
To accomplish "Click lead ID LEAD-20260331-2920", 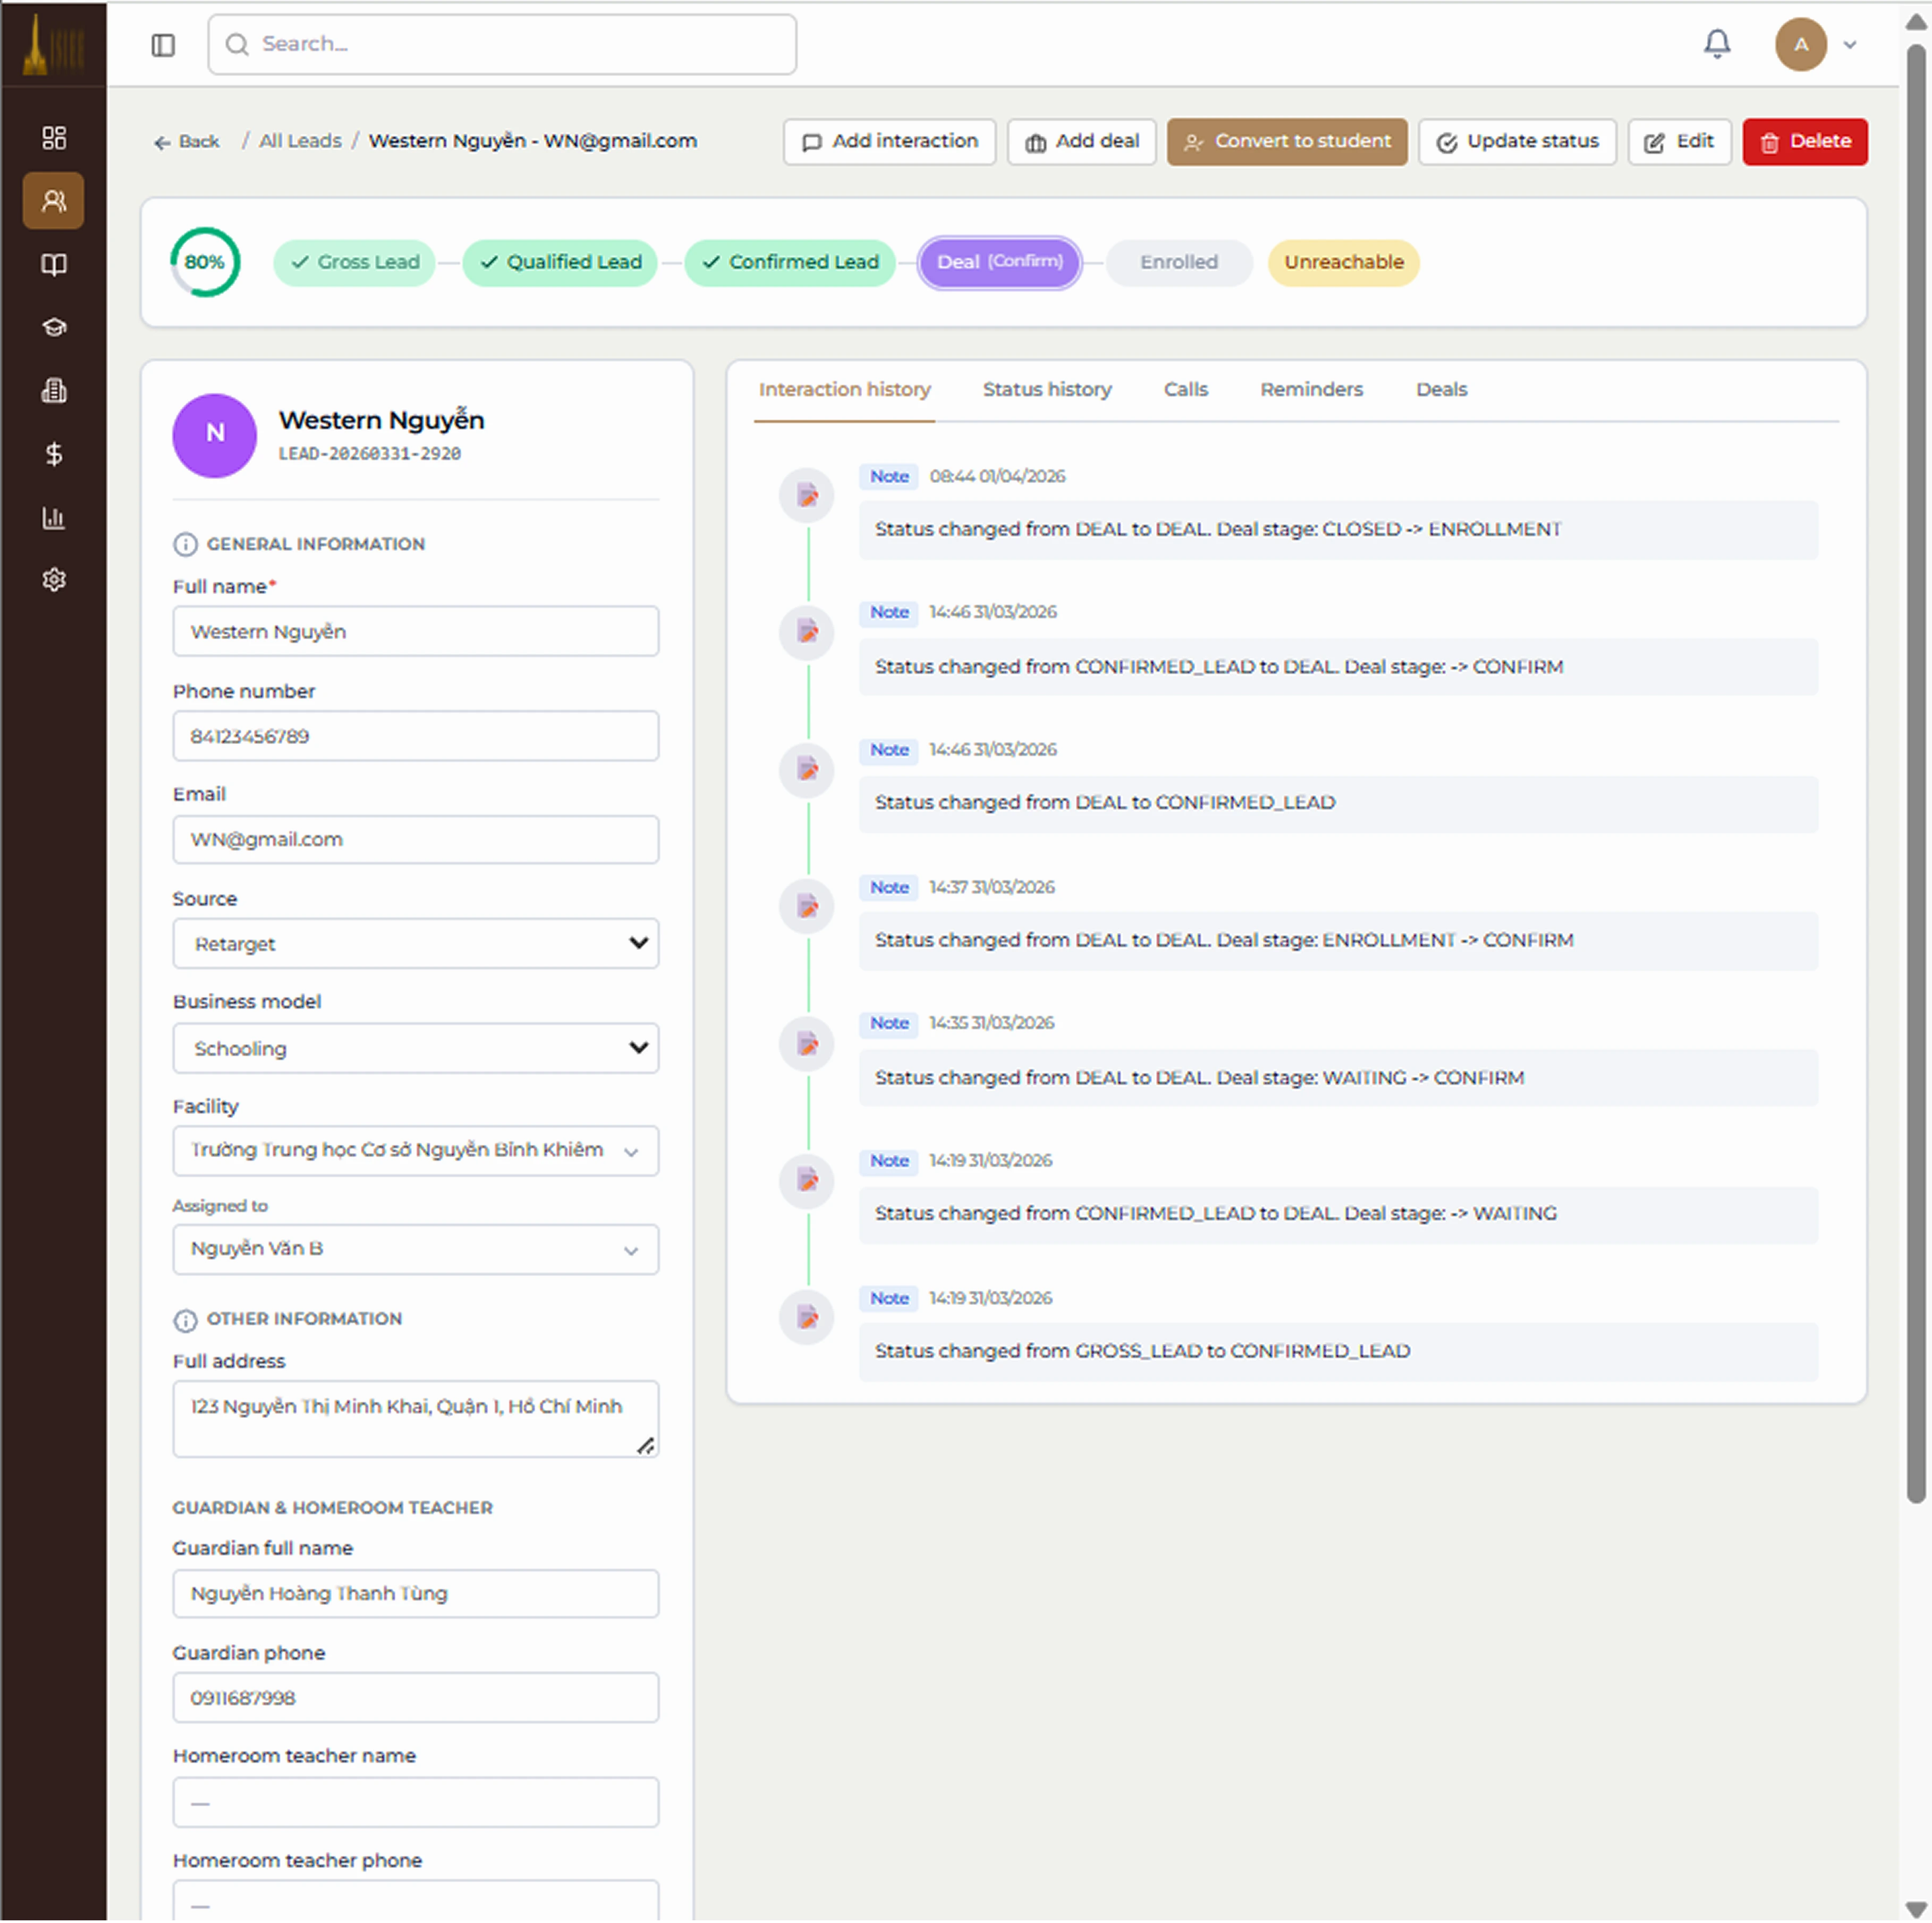I will (x=369, y=455).
